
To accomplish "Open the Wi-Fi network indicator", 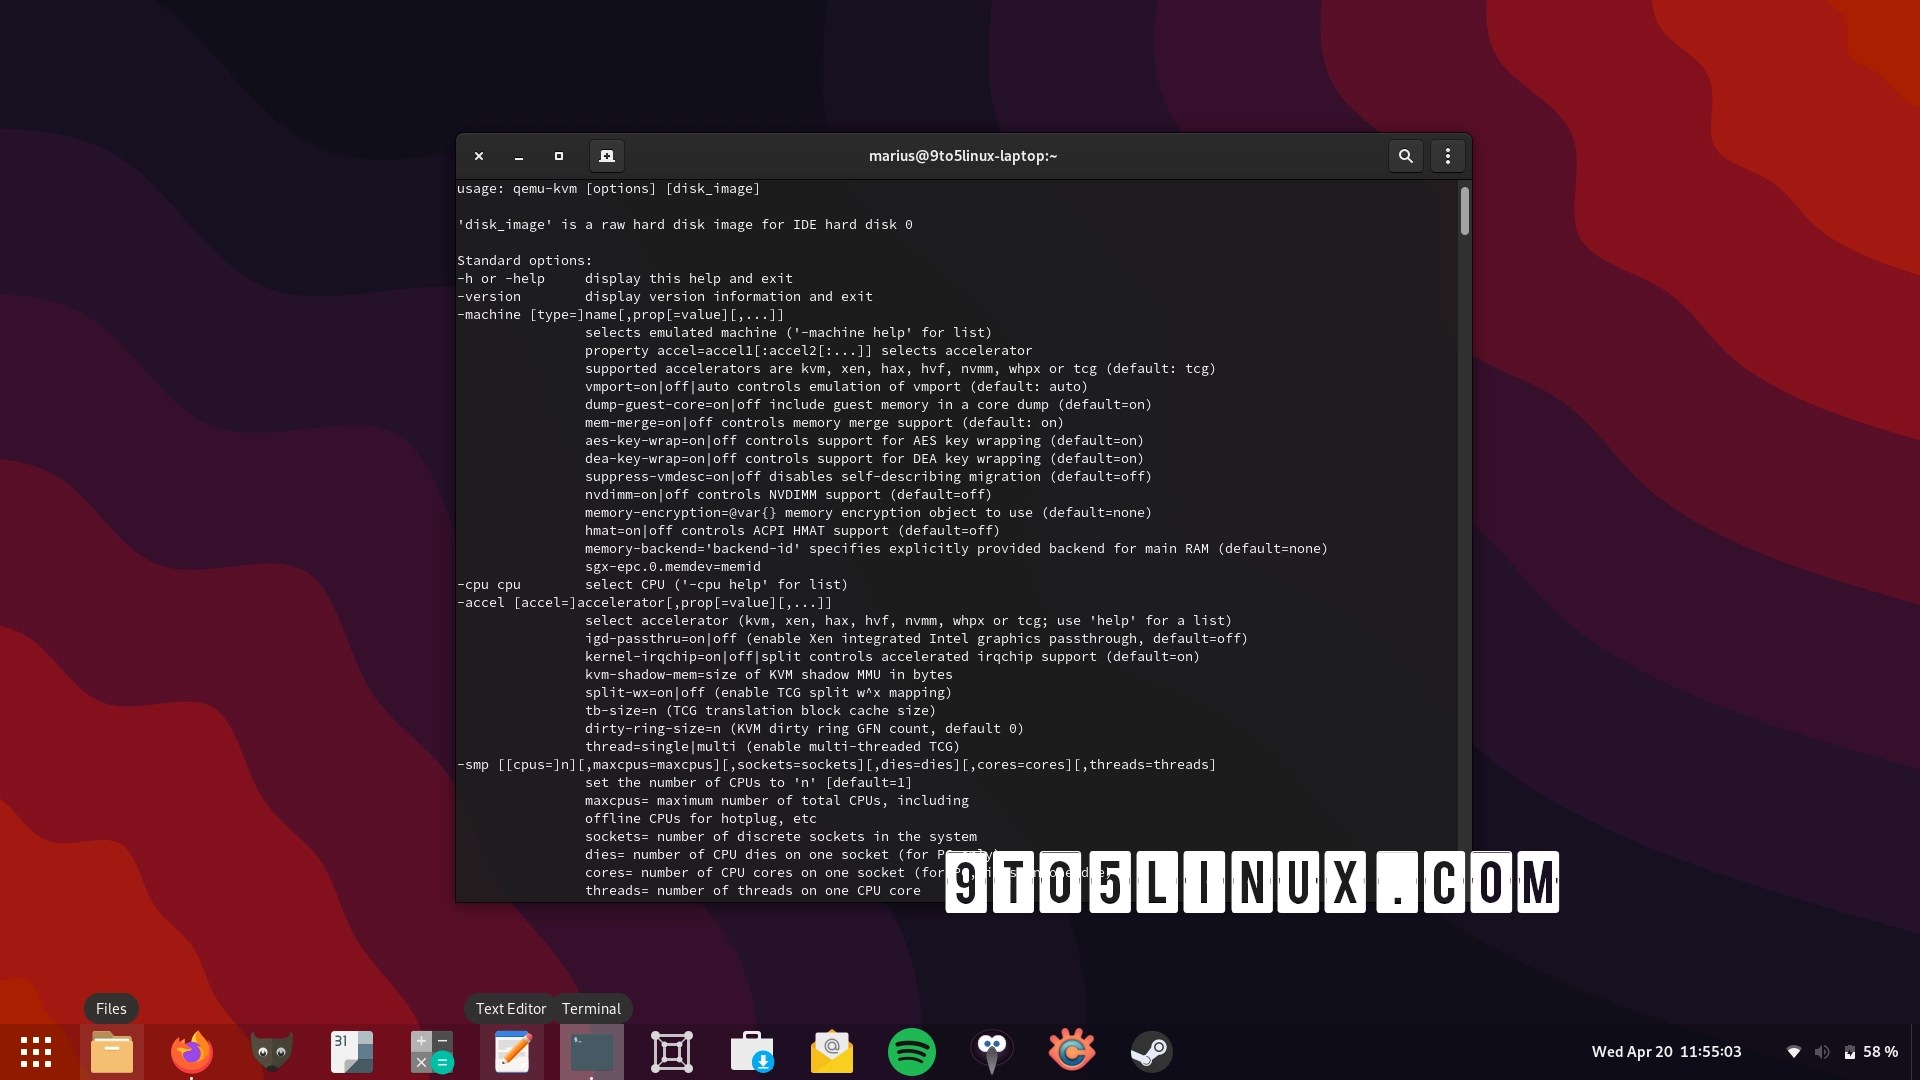I will (1793, 1052).
